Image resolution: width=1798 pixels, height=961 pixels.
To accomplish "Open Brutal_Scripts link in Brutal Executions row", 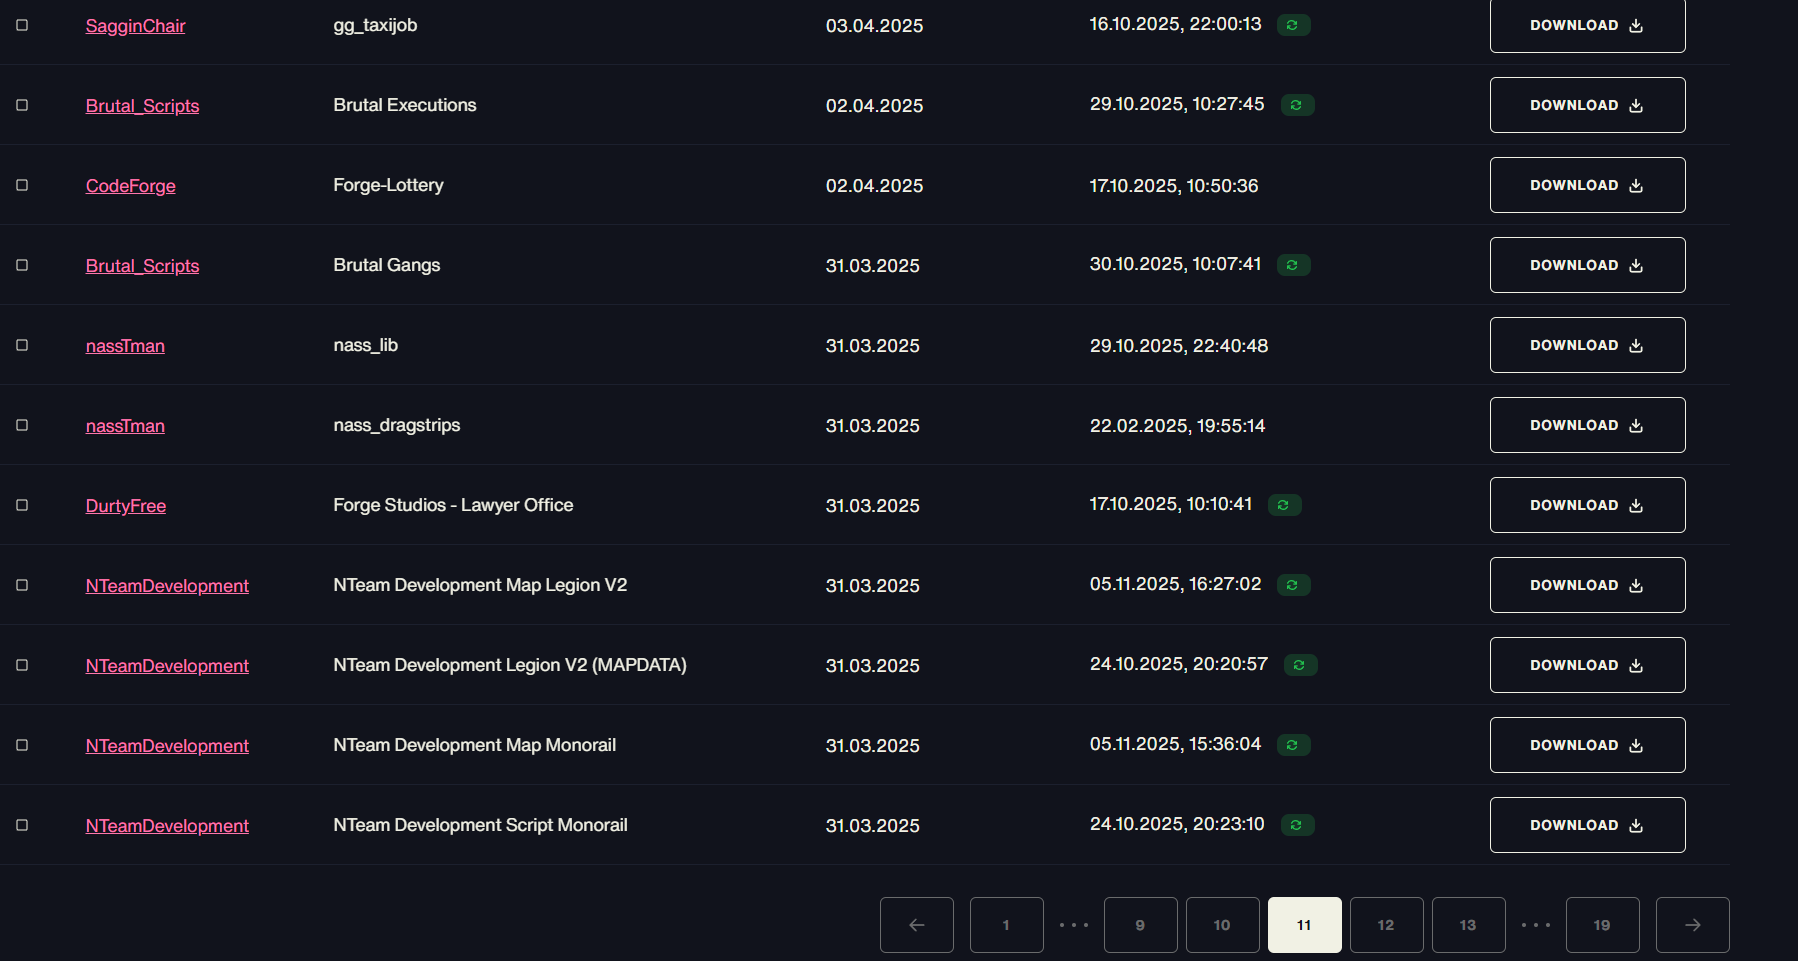I will point(143,106).
